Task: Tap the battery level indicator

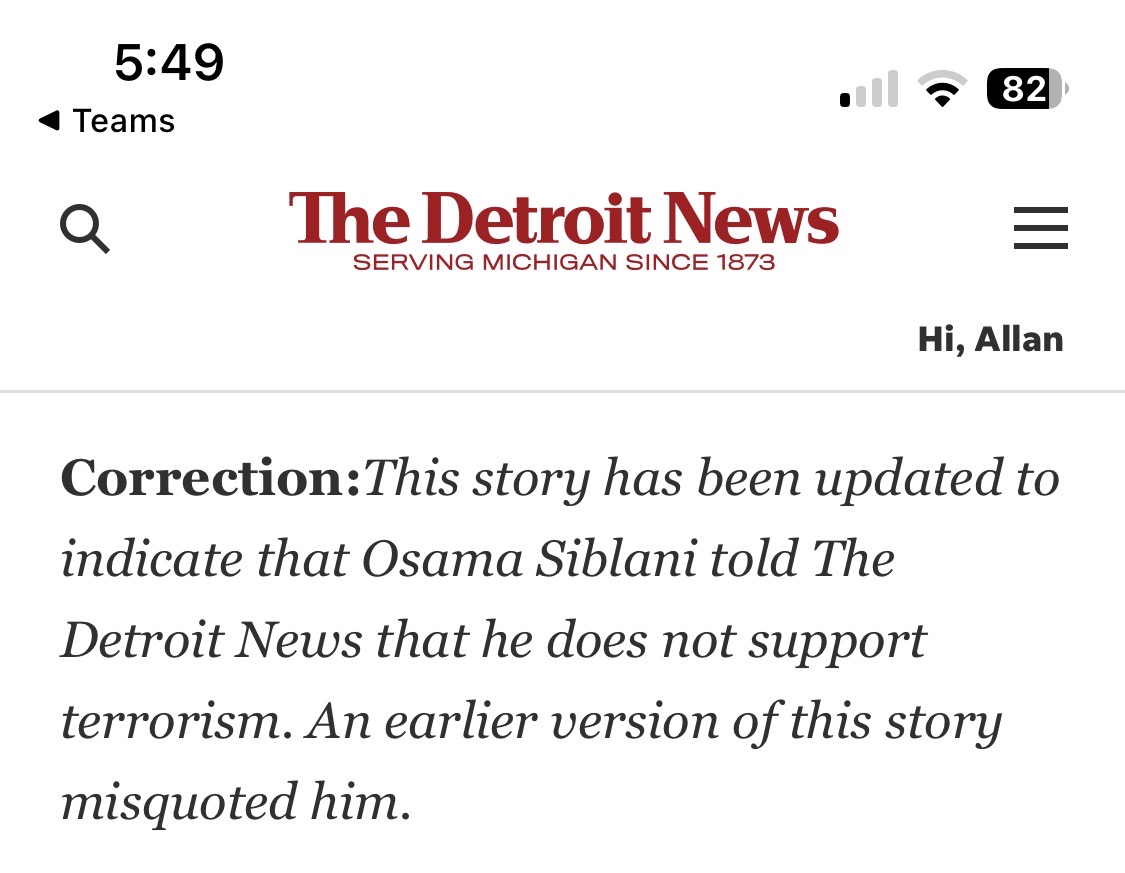Action: click(x=1026, y=90)
